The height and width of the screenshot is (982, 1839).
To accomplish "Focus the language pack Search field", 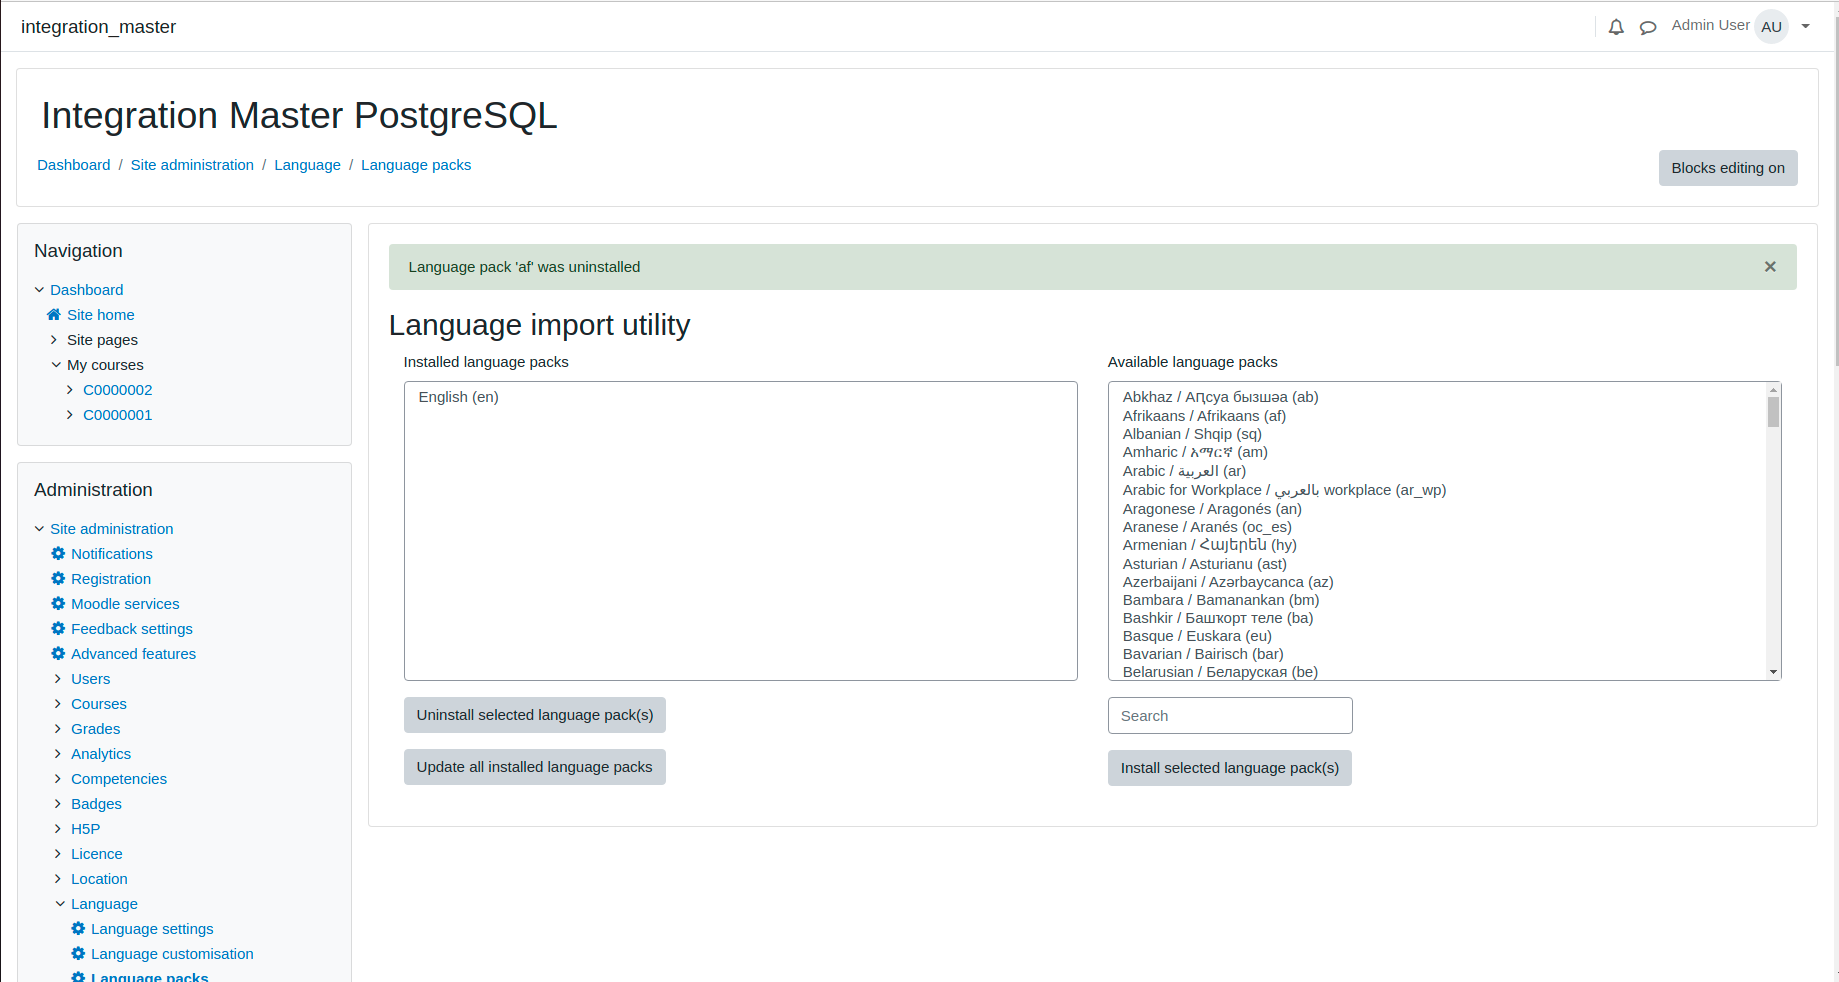I will coord(1230,716).
